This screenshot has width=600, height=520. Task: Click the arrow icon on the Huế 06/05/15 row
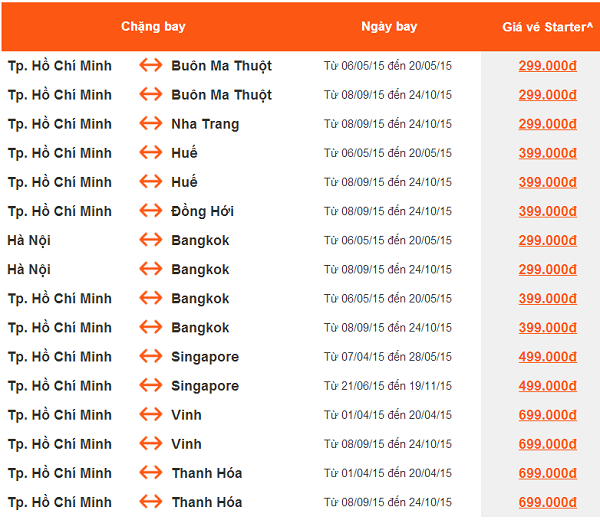pyautogui.click(x=151, y=152)
